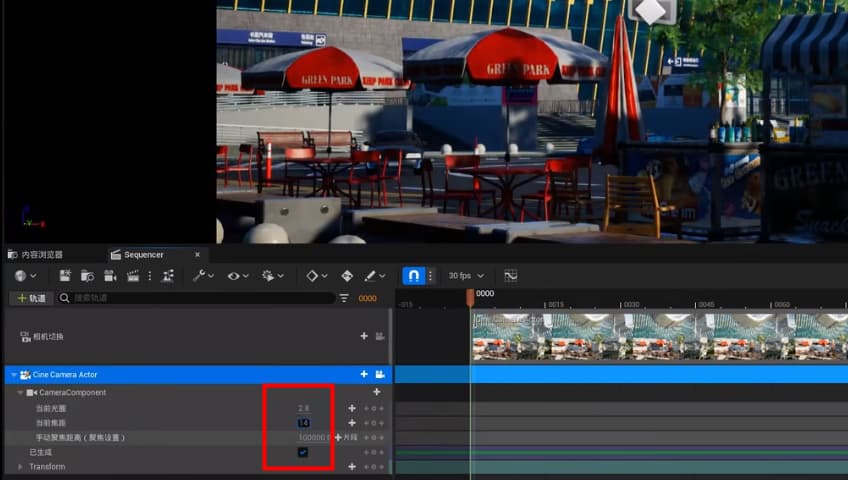Click the create camera icon in Sequencer toolbar
Viewport: 848px width, 480px height.
109,275
